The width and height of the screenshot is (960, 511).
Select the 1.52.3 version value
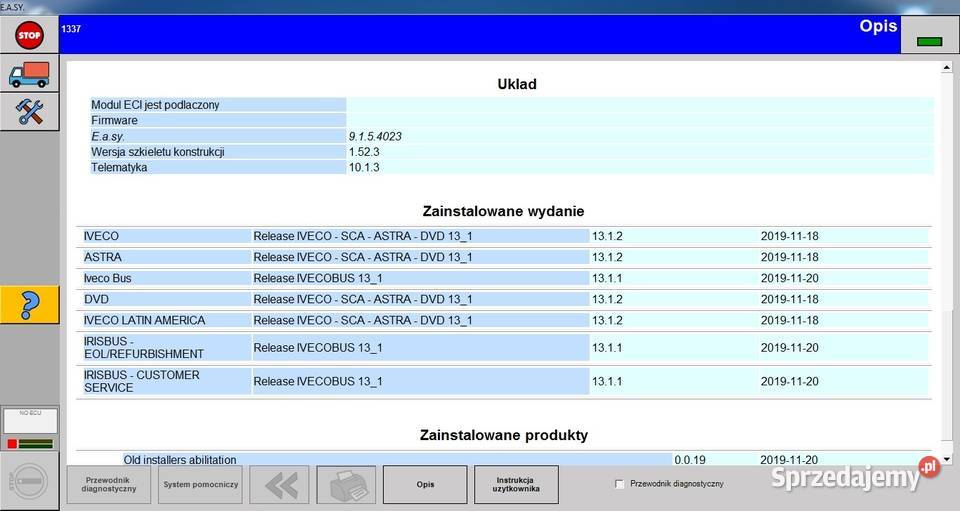point(364,152)
